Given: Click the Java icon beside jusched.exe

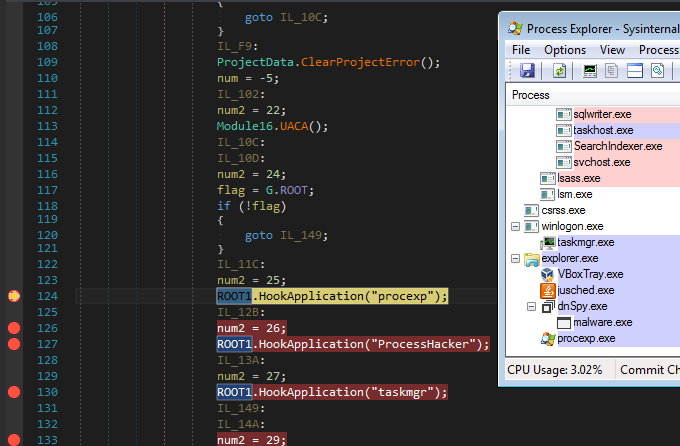Looking at the screenshot, I should [x=548, y=290].
